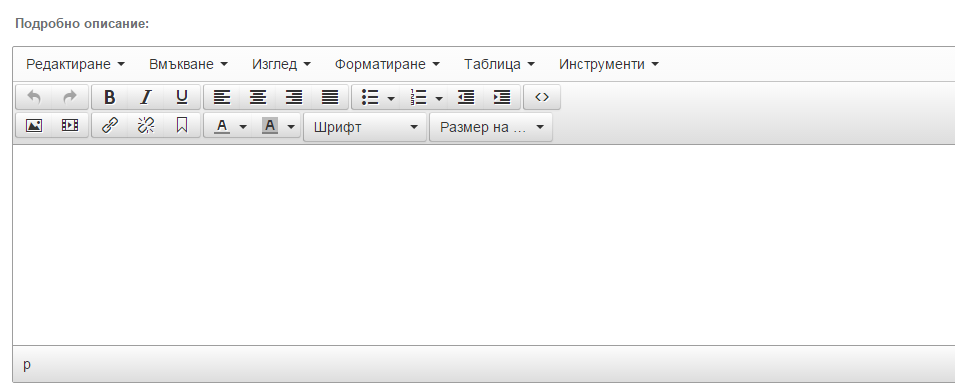The width and height of the screenshot is (955, 388).
Task: Insert a numbered list
Action: tap(418, 97)
